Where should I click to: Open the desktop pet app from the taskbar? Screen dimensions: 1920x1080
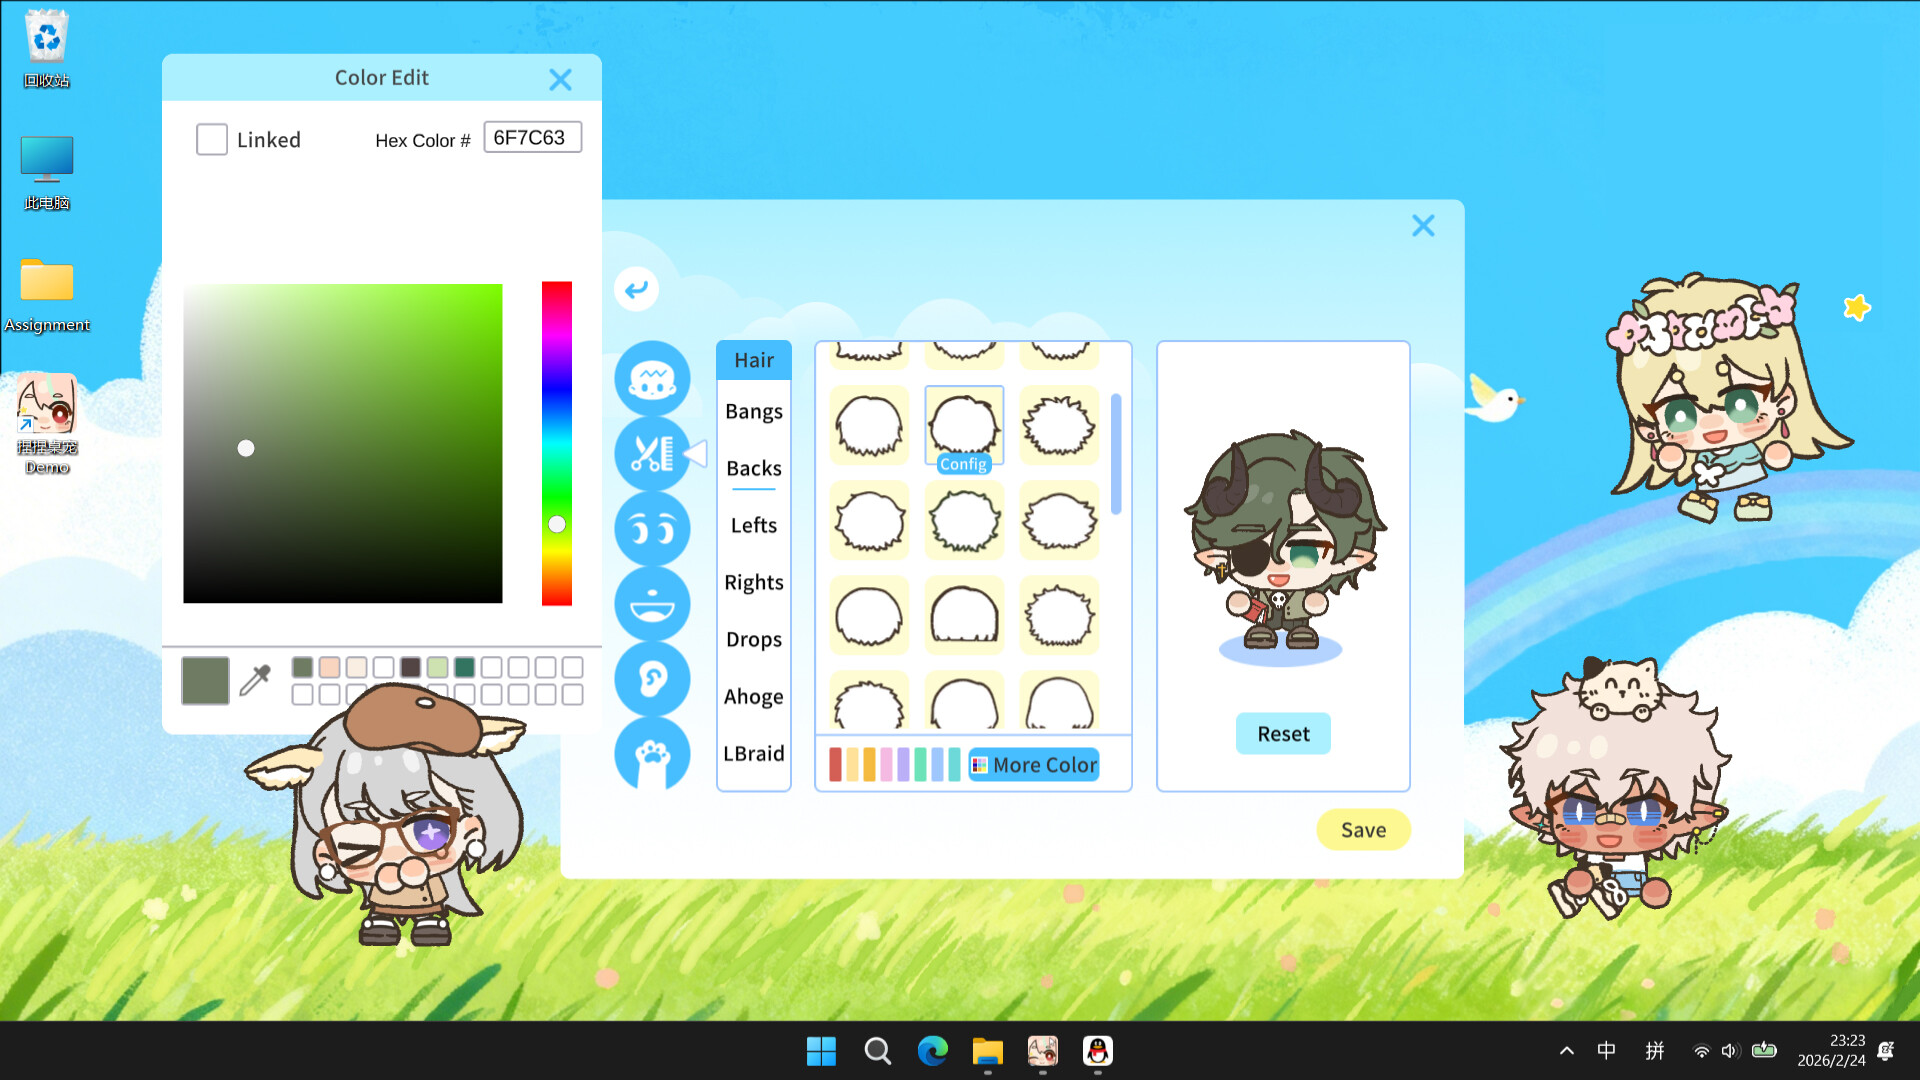pos(1043,1051)
